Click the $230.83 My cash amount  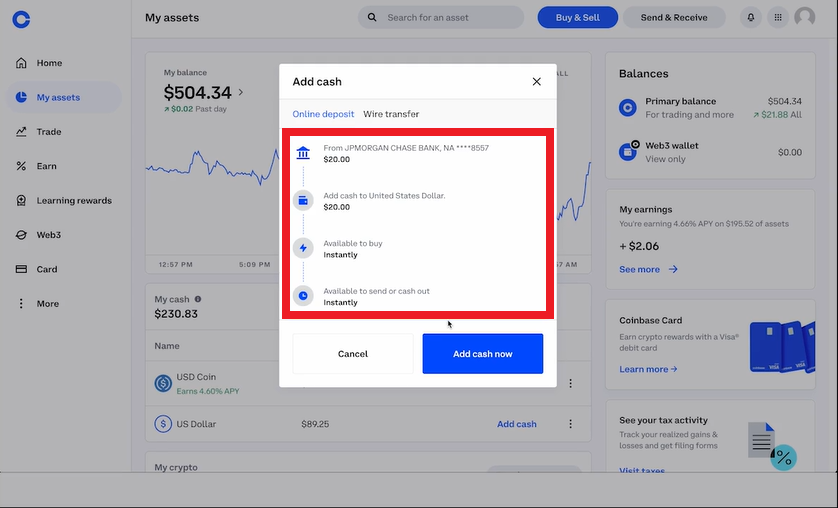click(176, 314)
